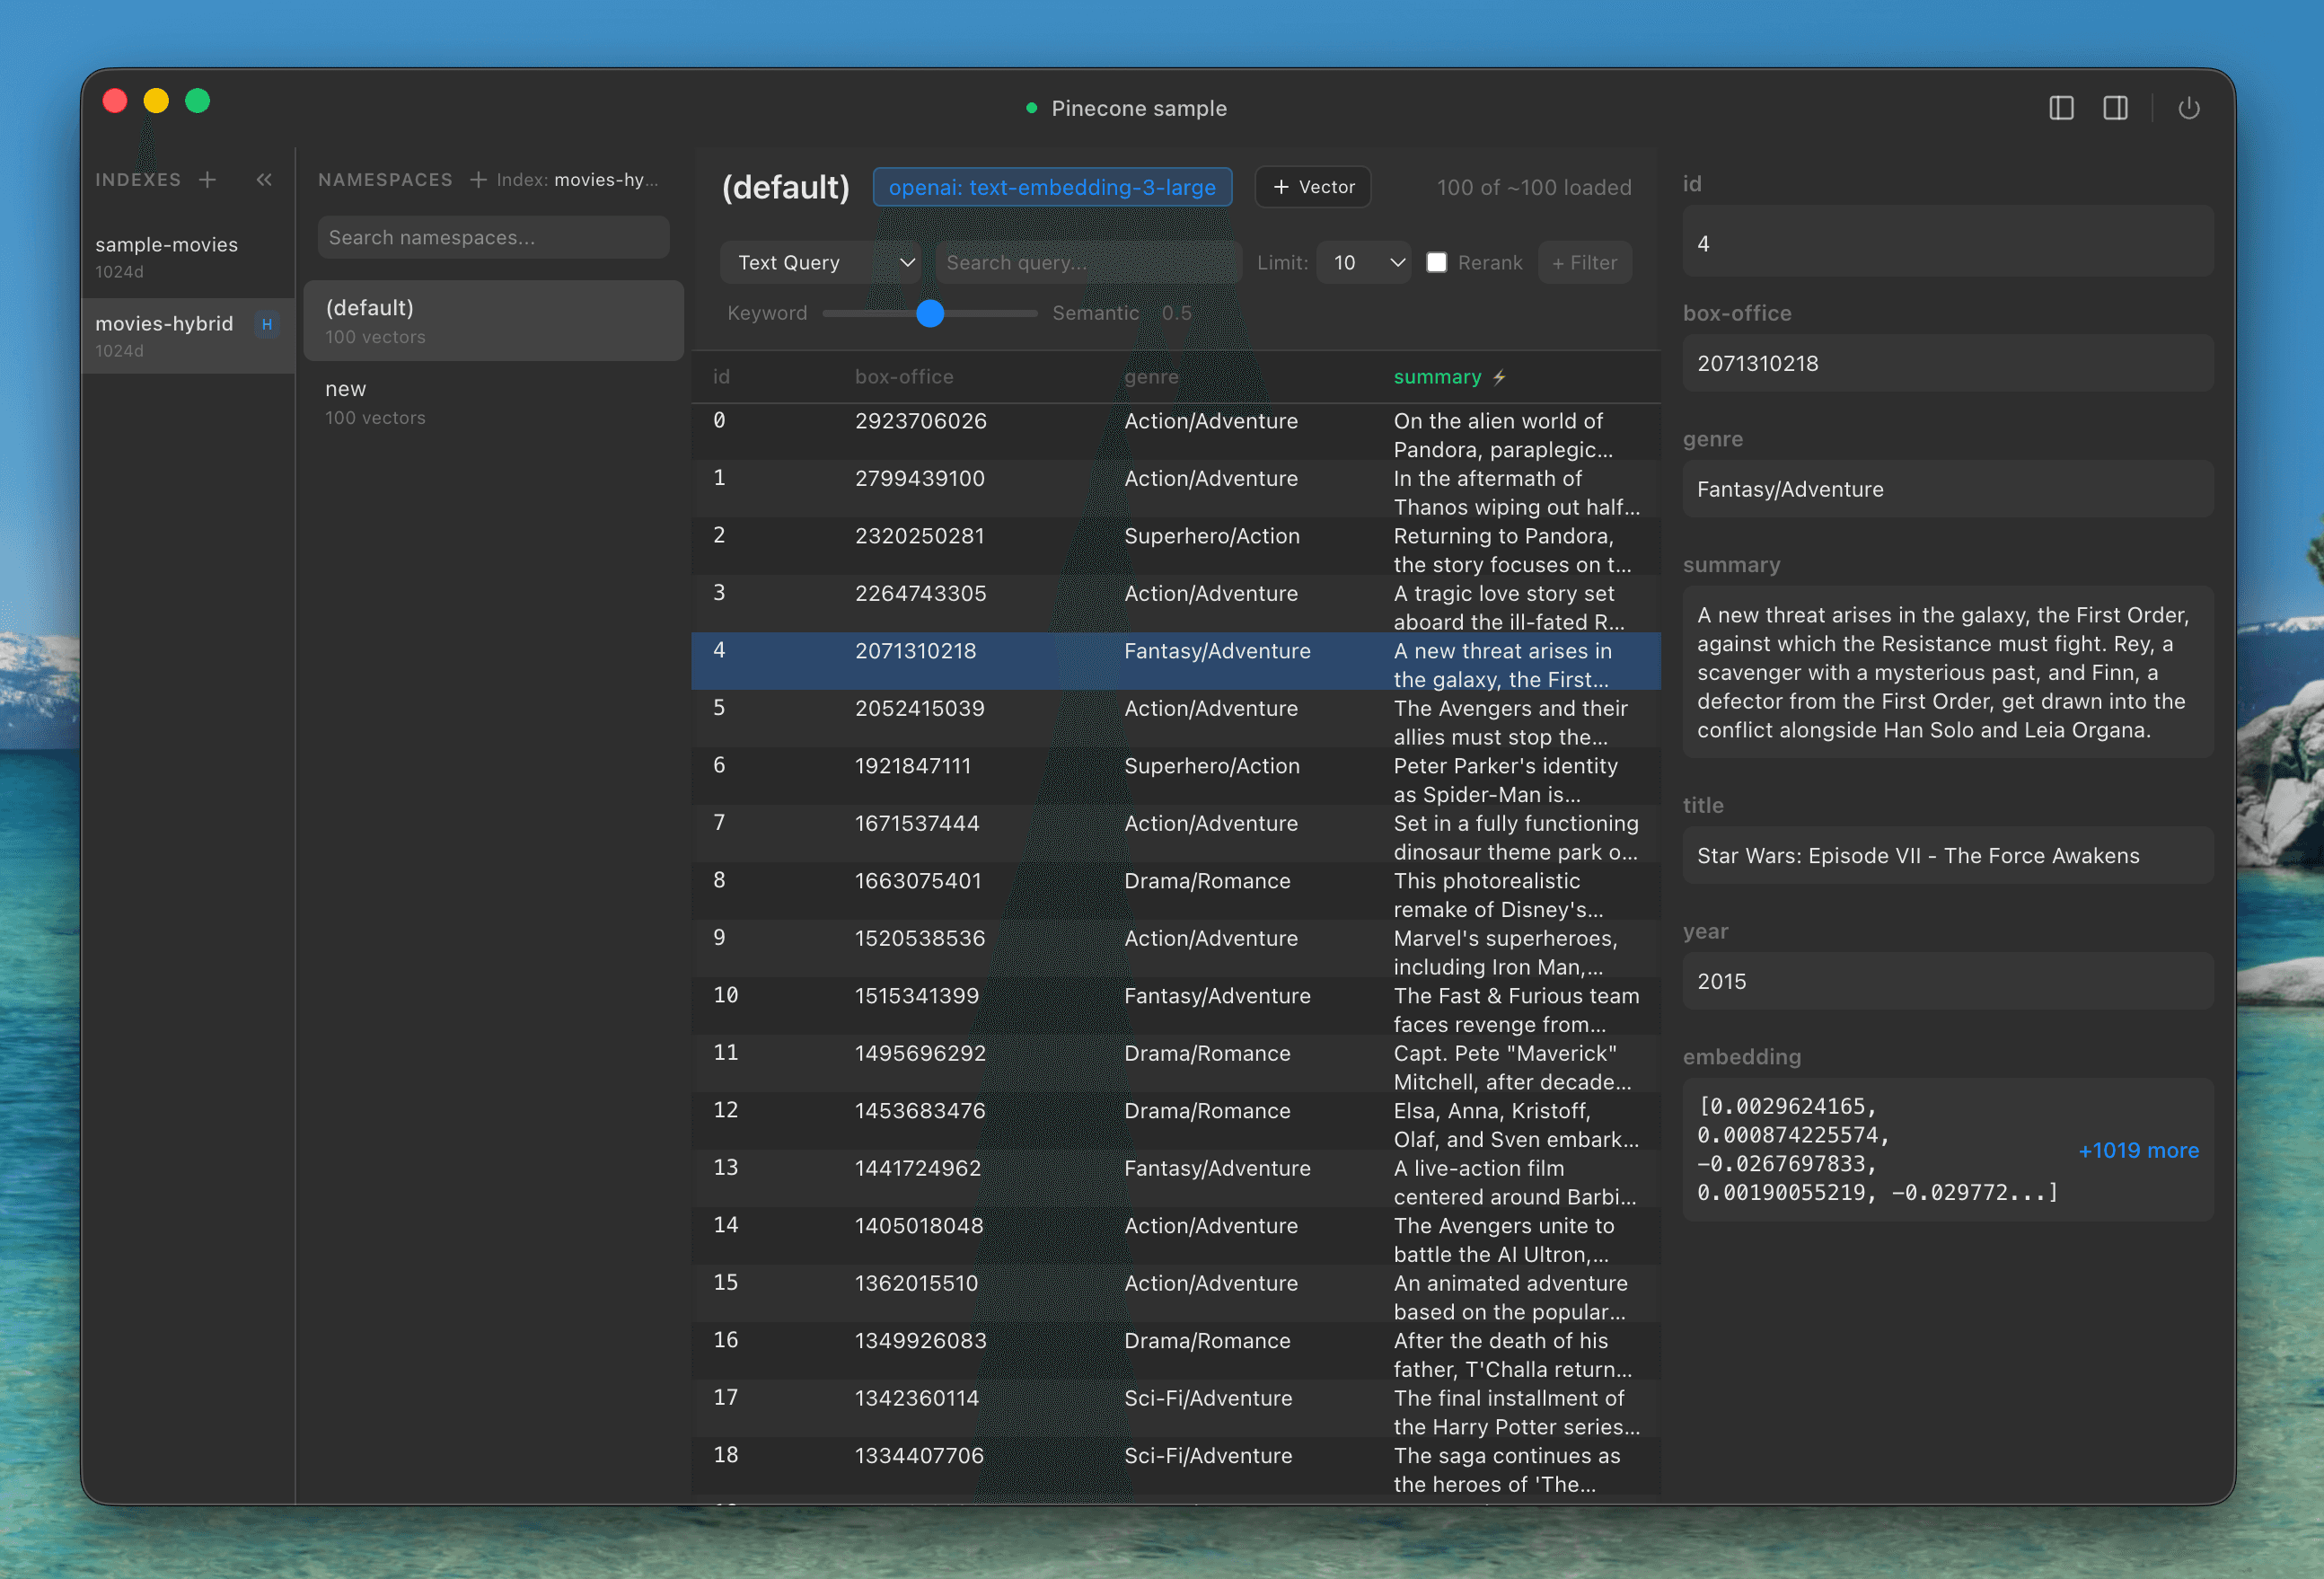The image size is (2324, 1579).
Task: Click the embedding vector values box
Action: coord(1947,1149)
